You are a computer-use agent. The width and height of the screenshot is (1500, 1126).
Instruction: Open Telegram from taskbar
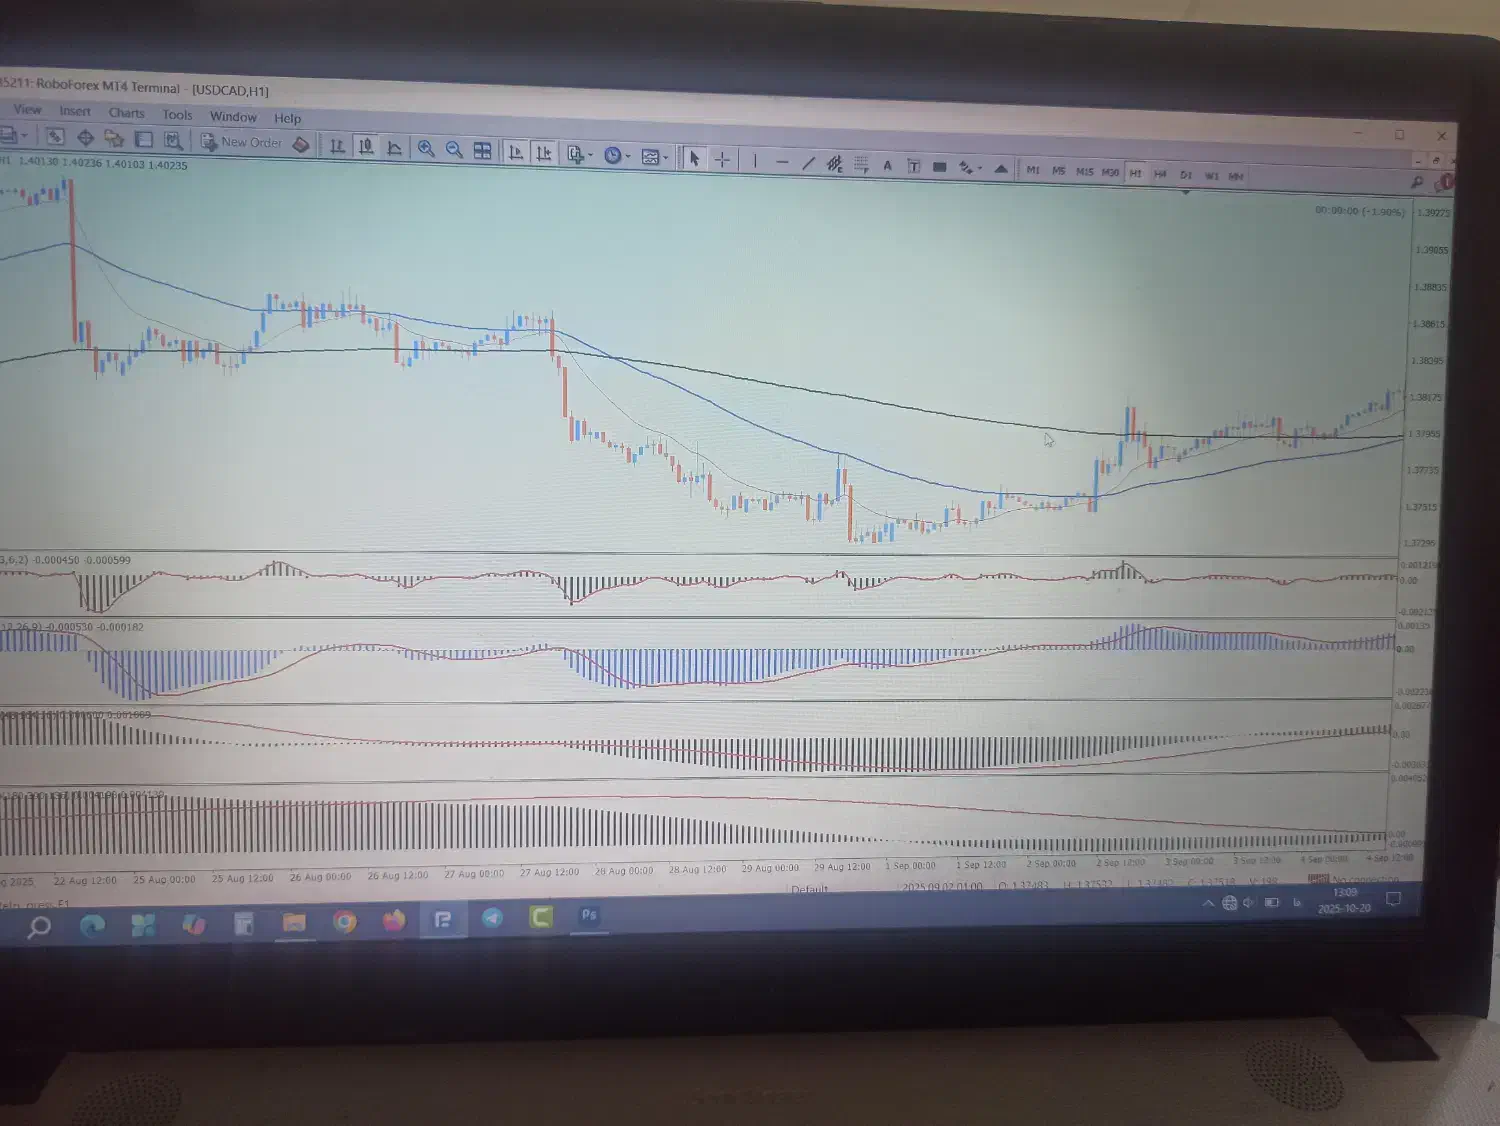point(492,918)
